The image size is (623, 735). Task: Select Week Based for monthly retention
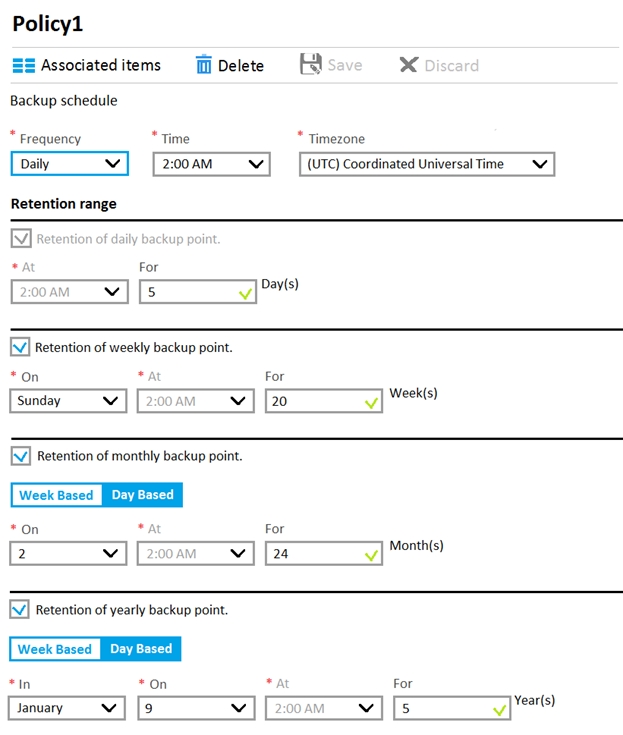click(x=56, y=495)
